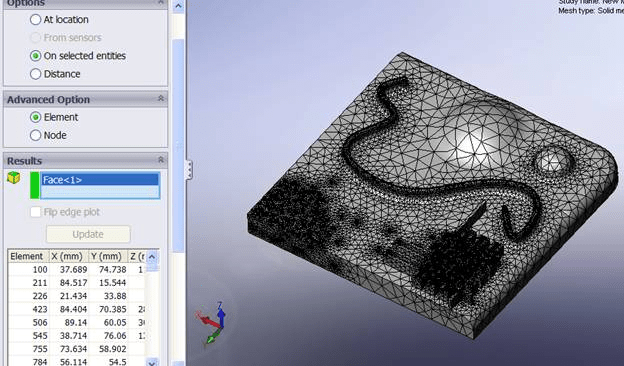Click the Y value 15.544
The width and height of the screenshot is (624, 366).
[113, 283]
